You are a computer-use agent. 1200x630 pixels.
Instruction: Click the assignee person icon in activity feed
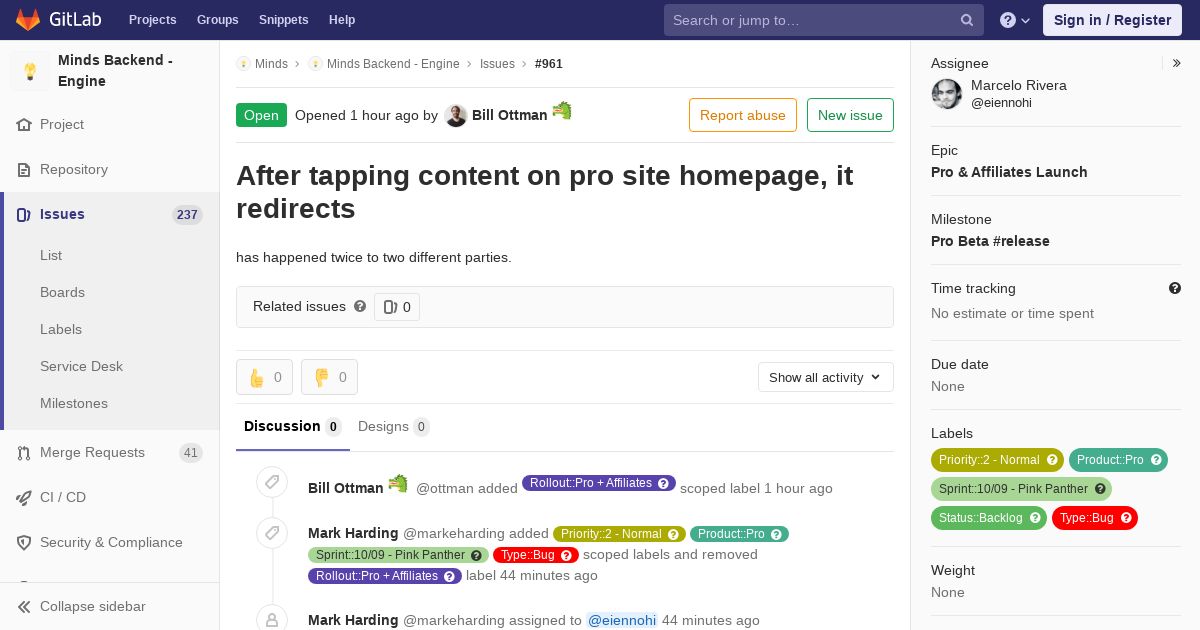click(272, 619)
